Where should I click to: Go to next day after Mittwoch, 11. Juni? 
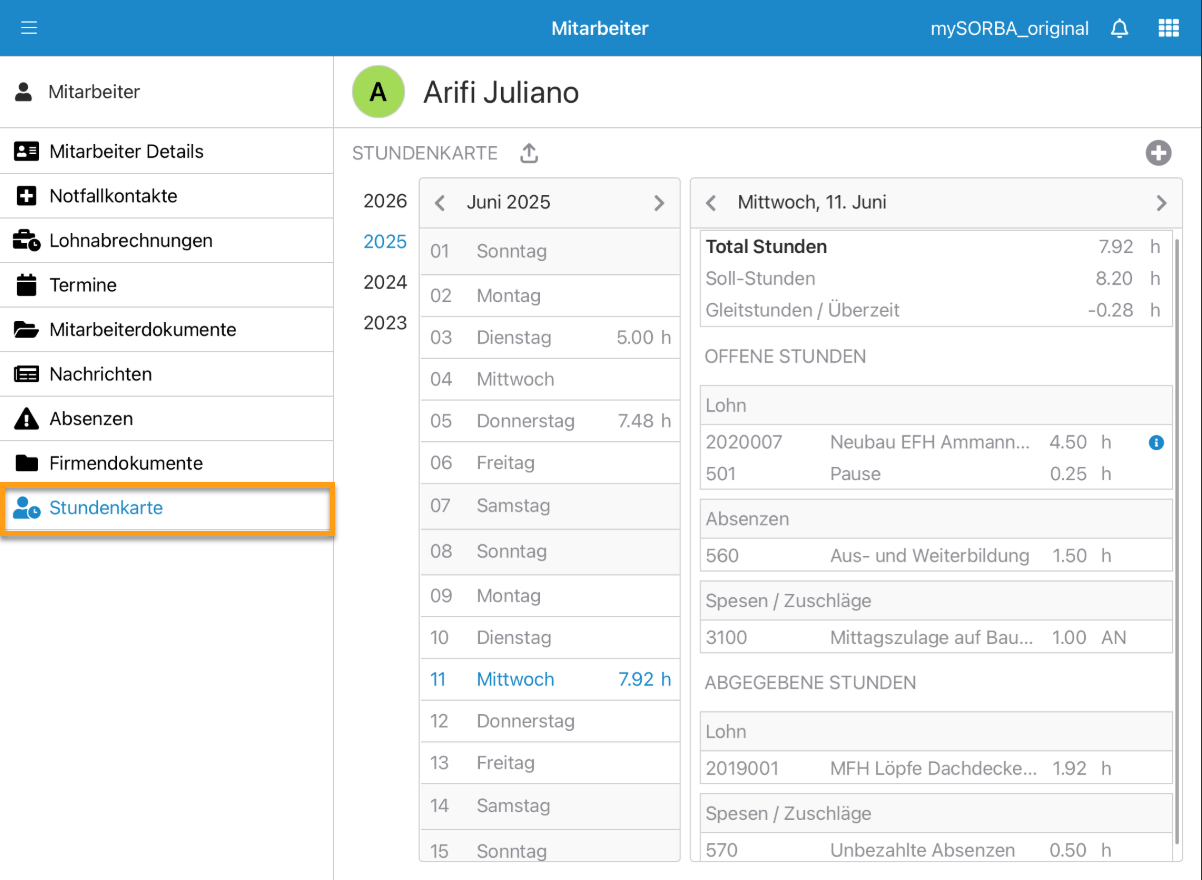(x=1161, y=203)
